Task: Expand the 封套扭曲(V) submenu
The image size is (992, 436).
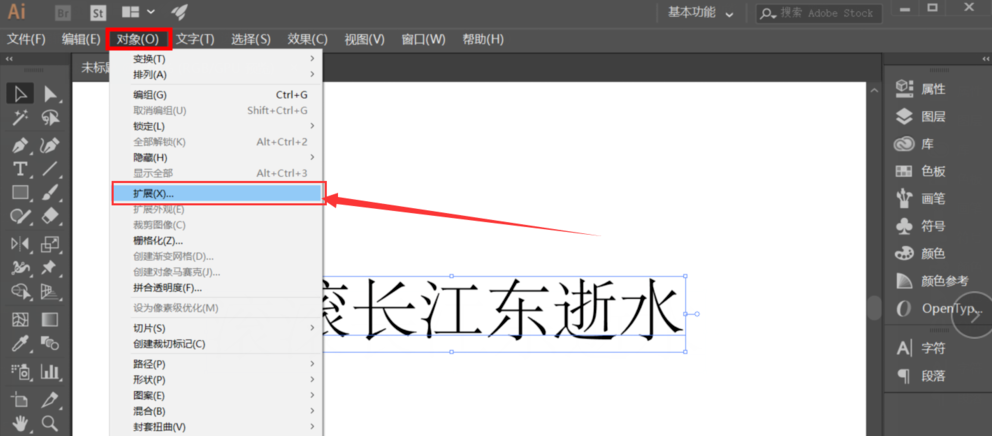Action: pos(217,427)
